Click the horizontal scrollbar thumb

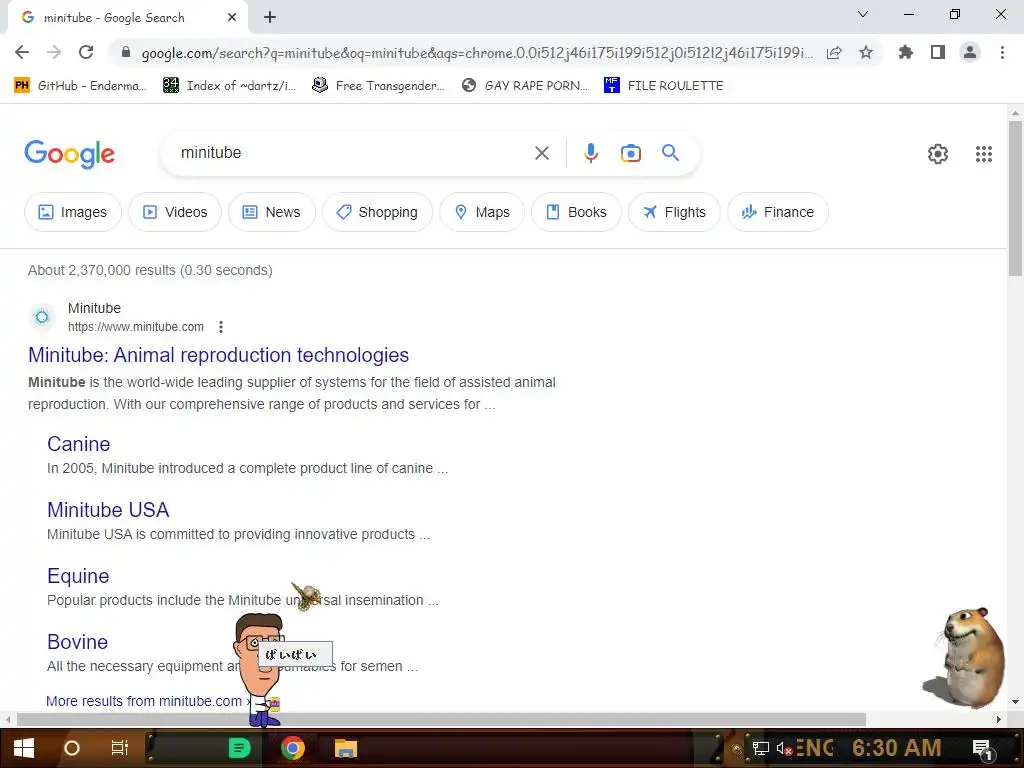[x=441, y=719]
